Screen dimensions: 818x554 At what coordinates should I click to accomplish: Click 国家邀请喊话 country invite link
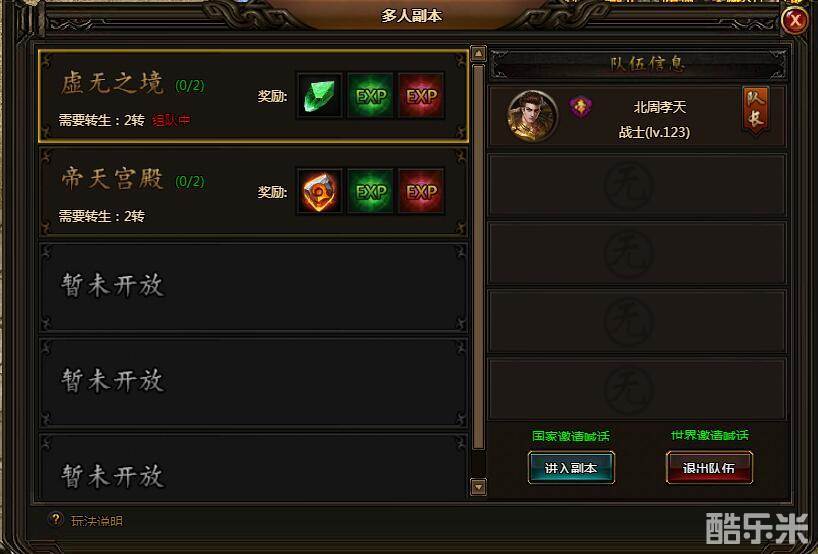click(570, 436)
